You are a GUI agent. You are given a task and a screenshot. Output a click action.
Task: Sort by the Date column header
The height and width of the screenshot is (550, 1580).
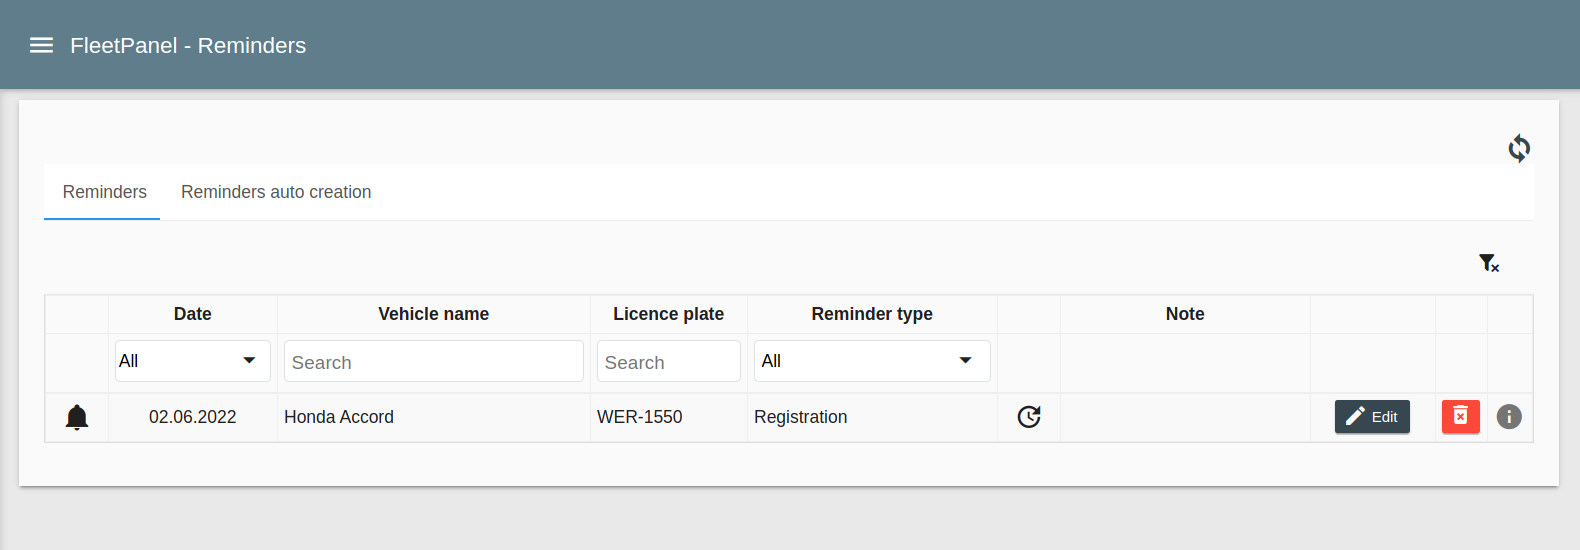[x=192, y=314]
